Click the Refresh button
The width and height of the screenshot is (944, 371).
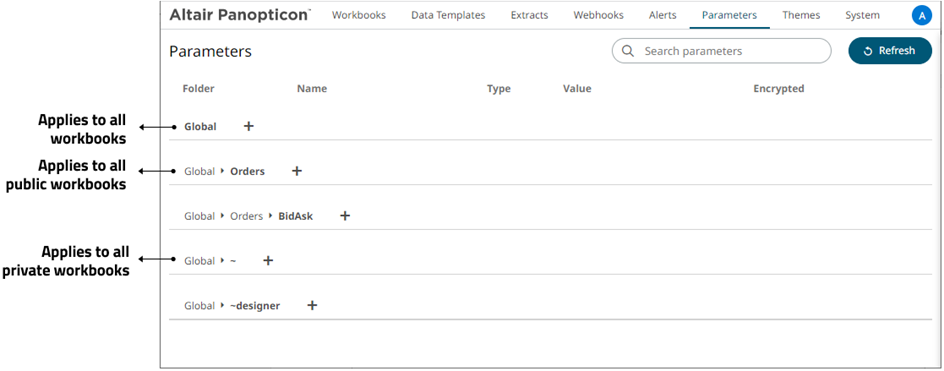[890, 51]
